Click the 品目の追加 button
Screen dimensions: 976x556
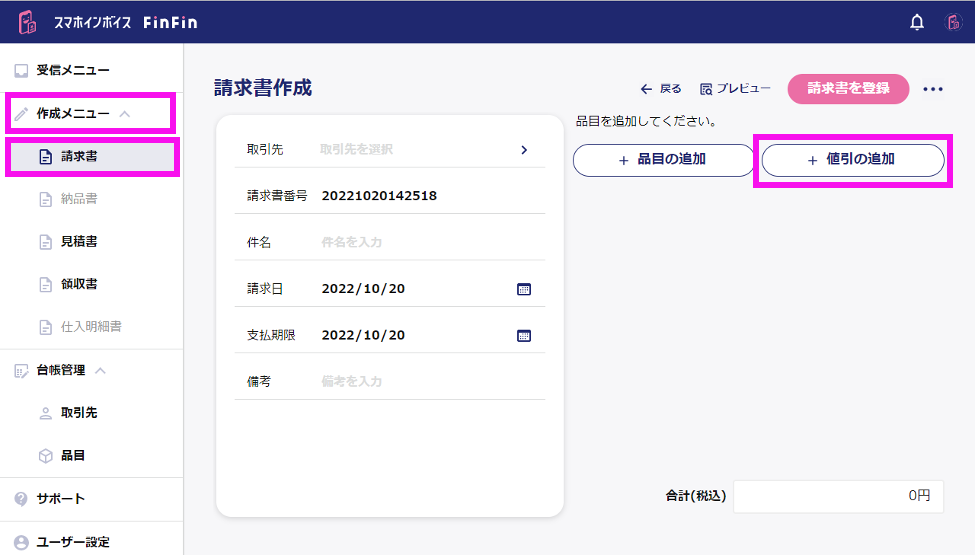(x=664, y=160)
